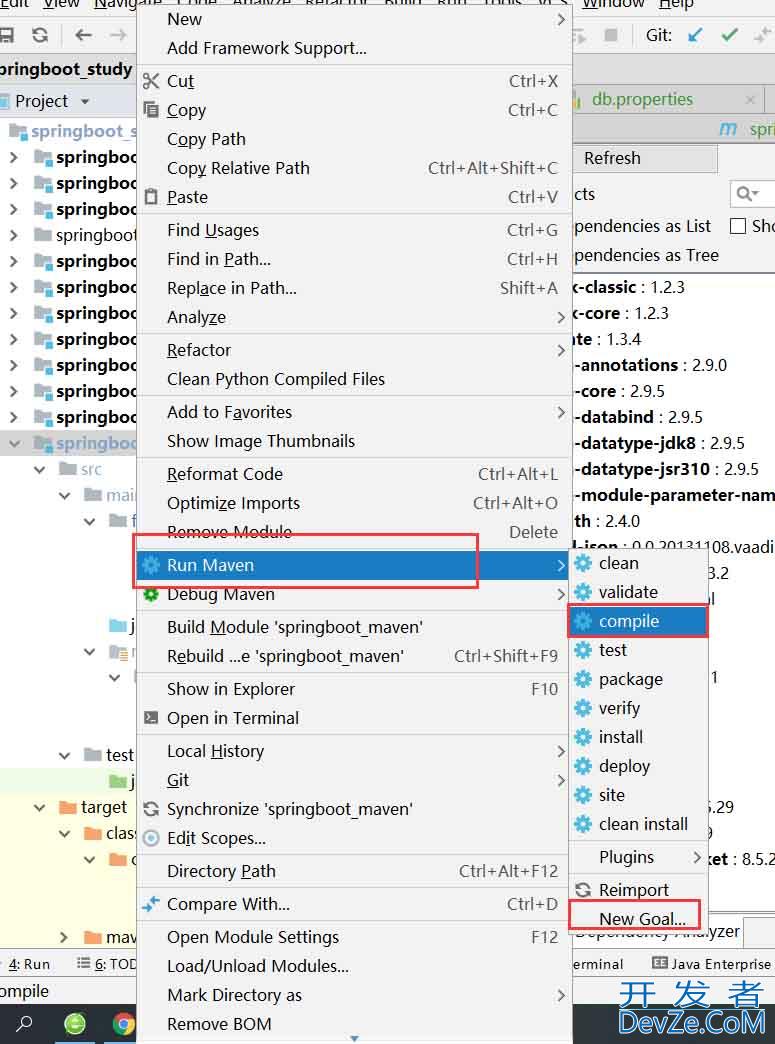Click the Debug Maven green gear icon
The width and height of the screenshot is (775, 1044).
tap(151, 595)
